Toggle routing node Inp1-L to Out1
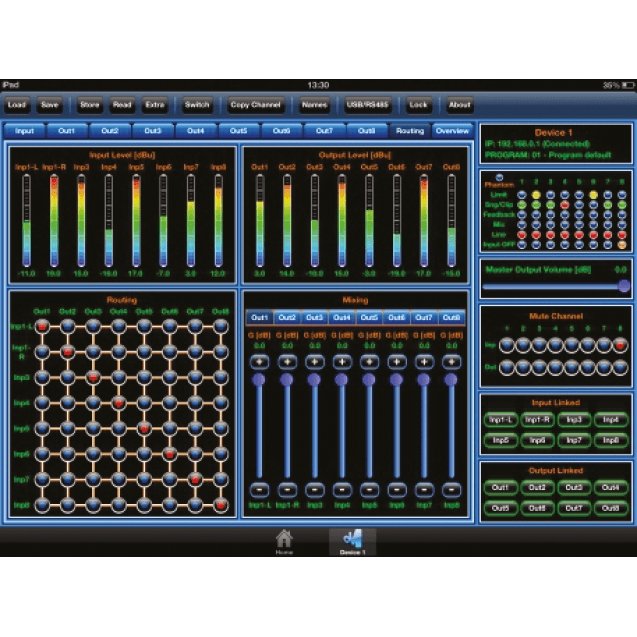The width and height of the screenshot is (637, 637). [x=43, y=326]
